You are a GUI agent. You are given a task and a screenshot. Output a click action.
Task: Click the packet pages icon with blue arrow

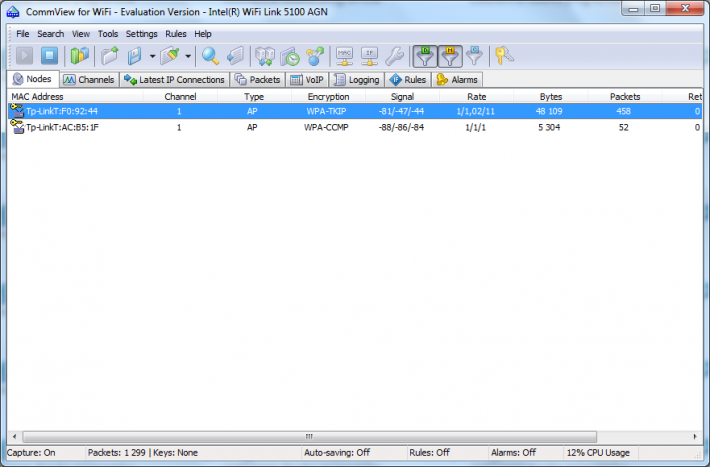coord(235,56)
